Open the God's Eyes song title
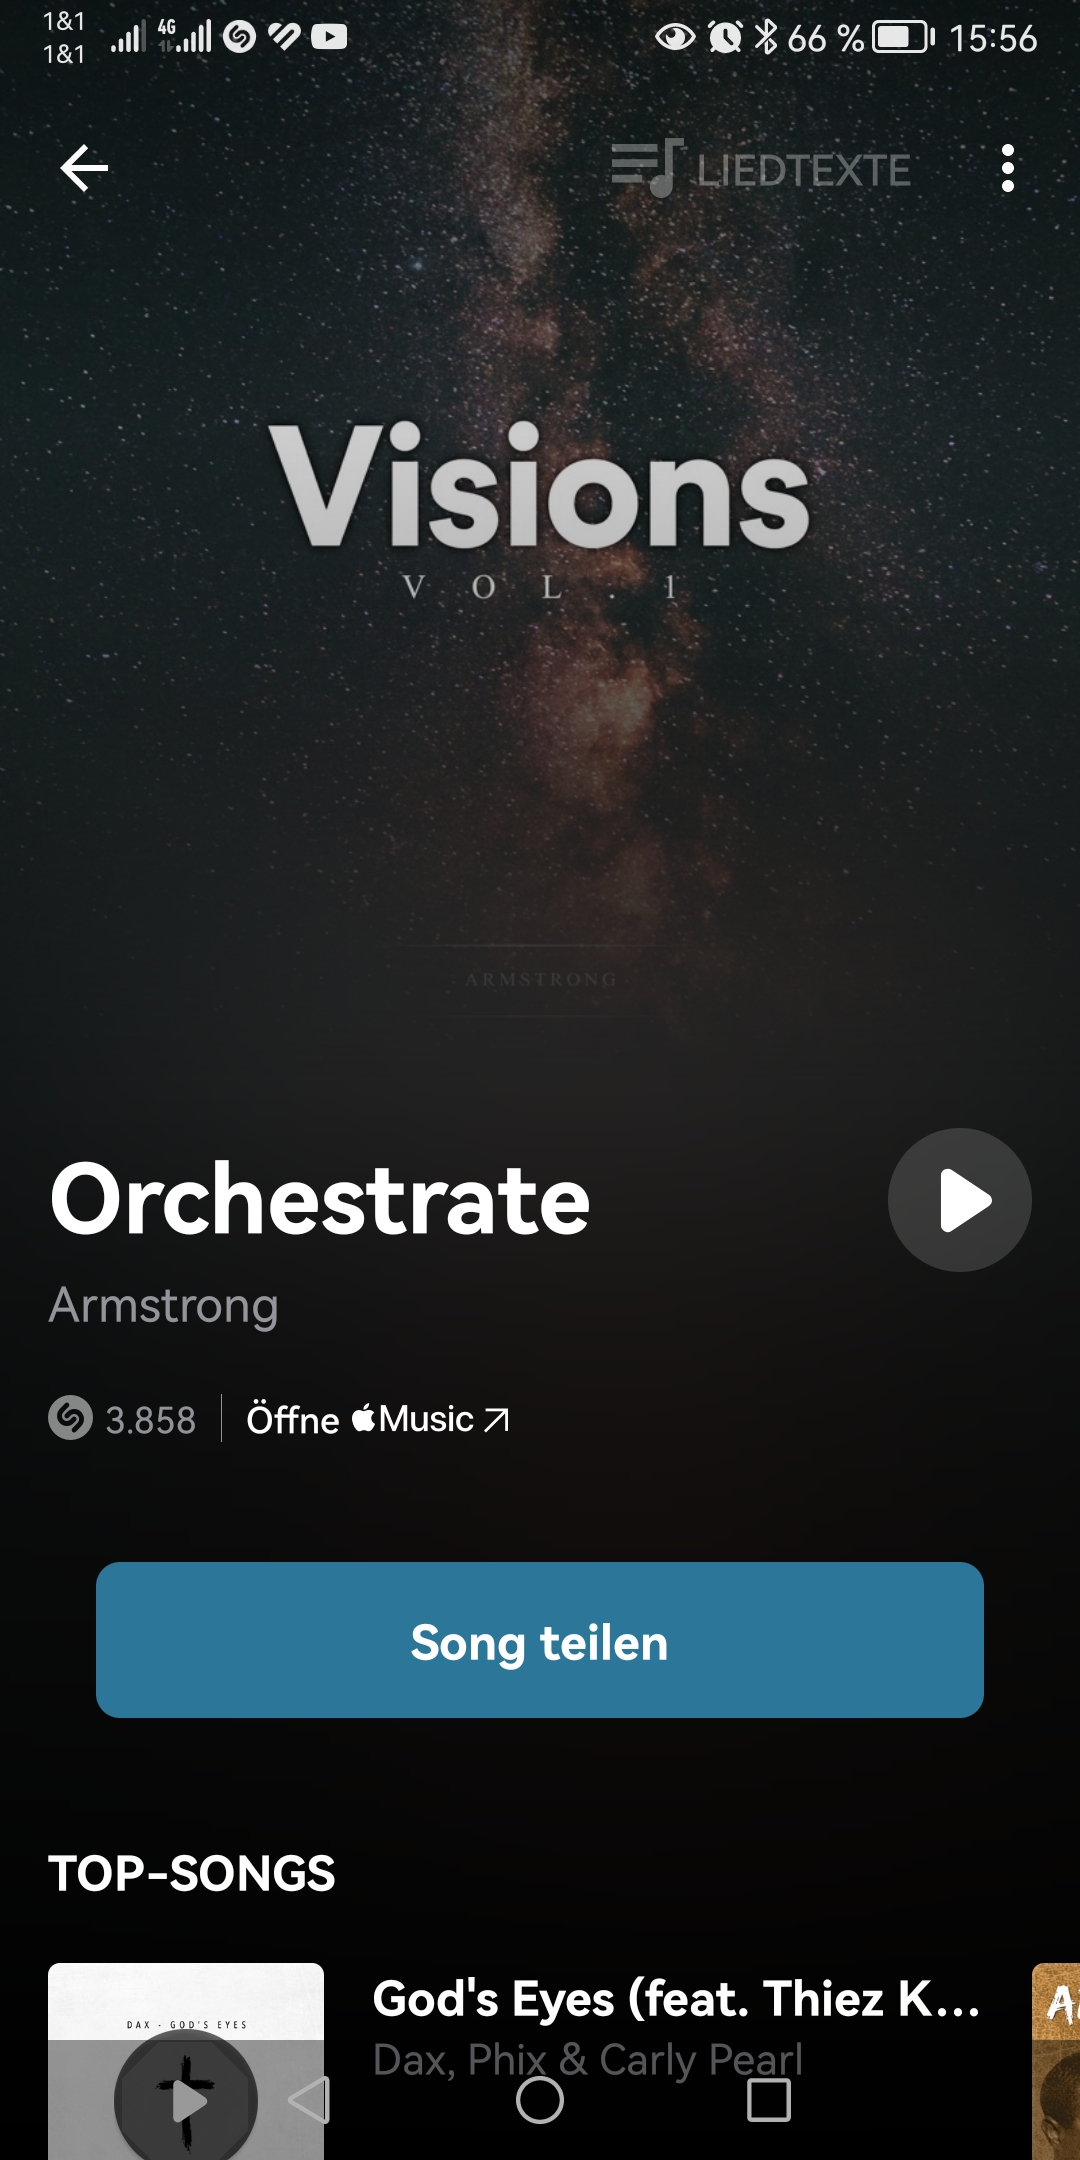 [676, 1999]
